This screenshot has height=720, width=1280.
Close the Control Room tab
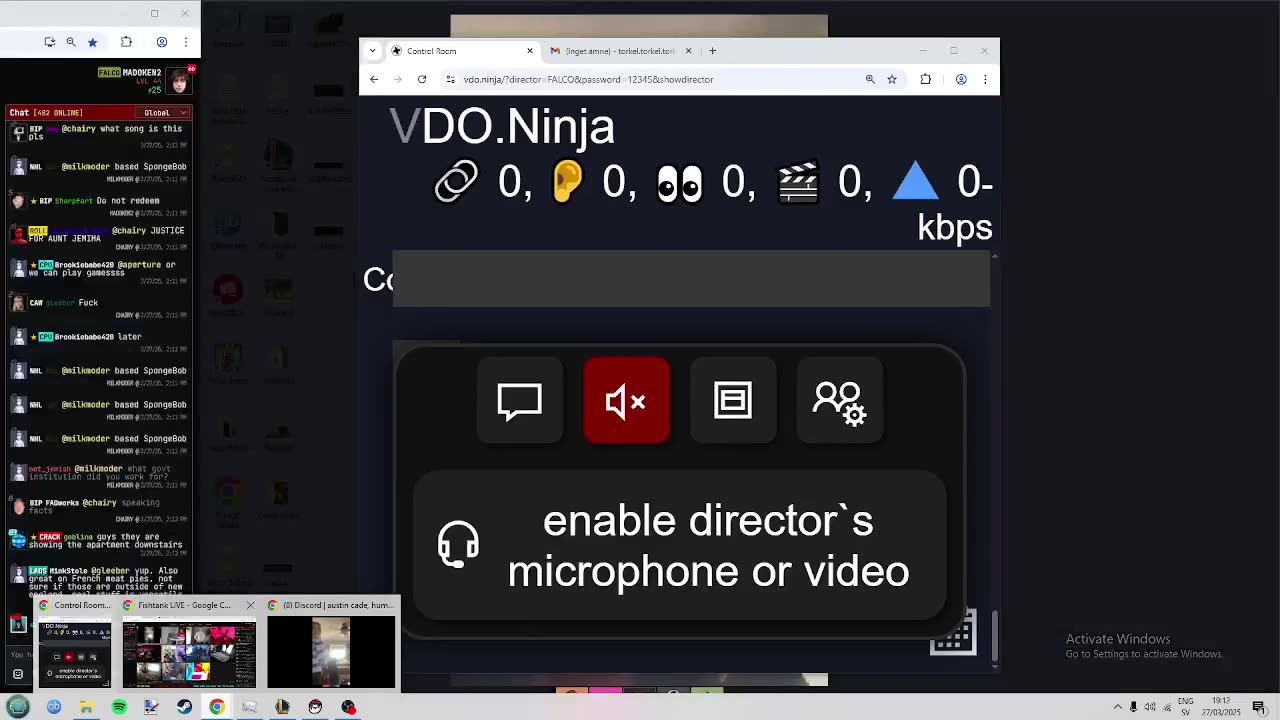point(530,51)
